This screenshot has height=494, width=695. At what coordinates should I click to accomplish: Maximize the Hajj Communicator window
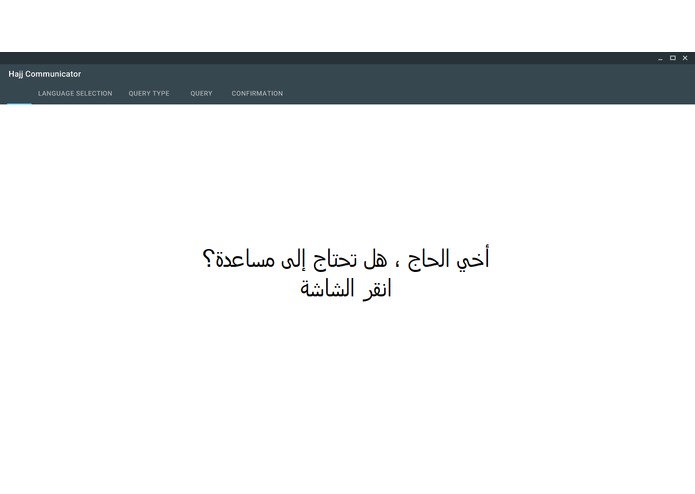coord(673,58)
